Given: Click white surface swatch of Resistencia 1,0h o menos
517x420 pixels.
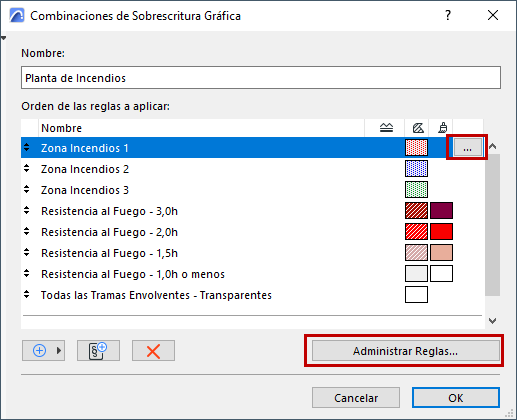Looking at the screenshot, I should pyautogui.click(x=441, y=274).
